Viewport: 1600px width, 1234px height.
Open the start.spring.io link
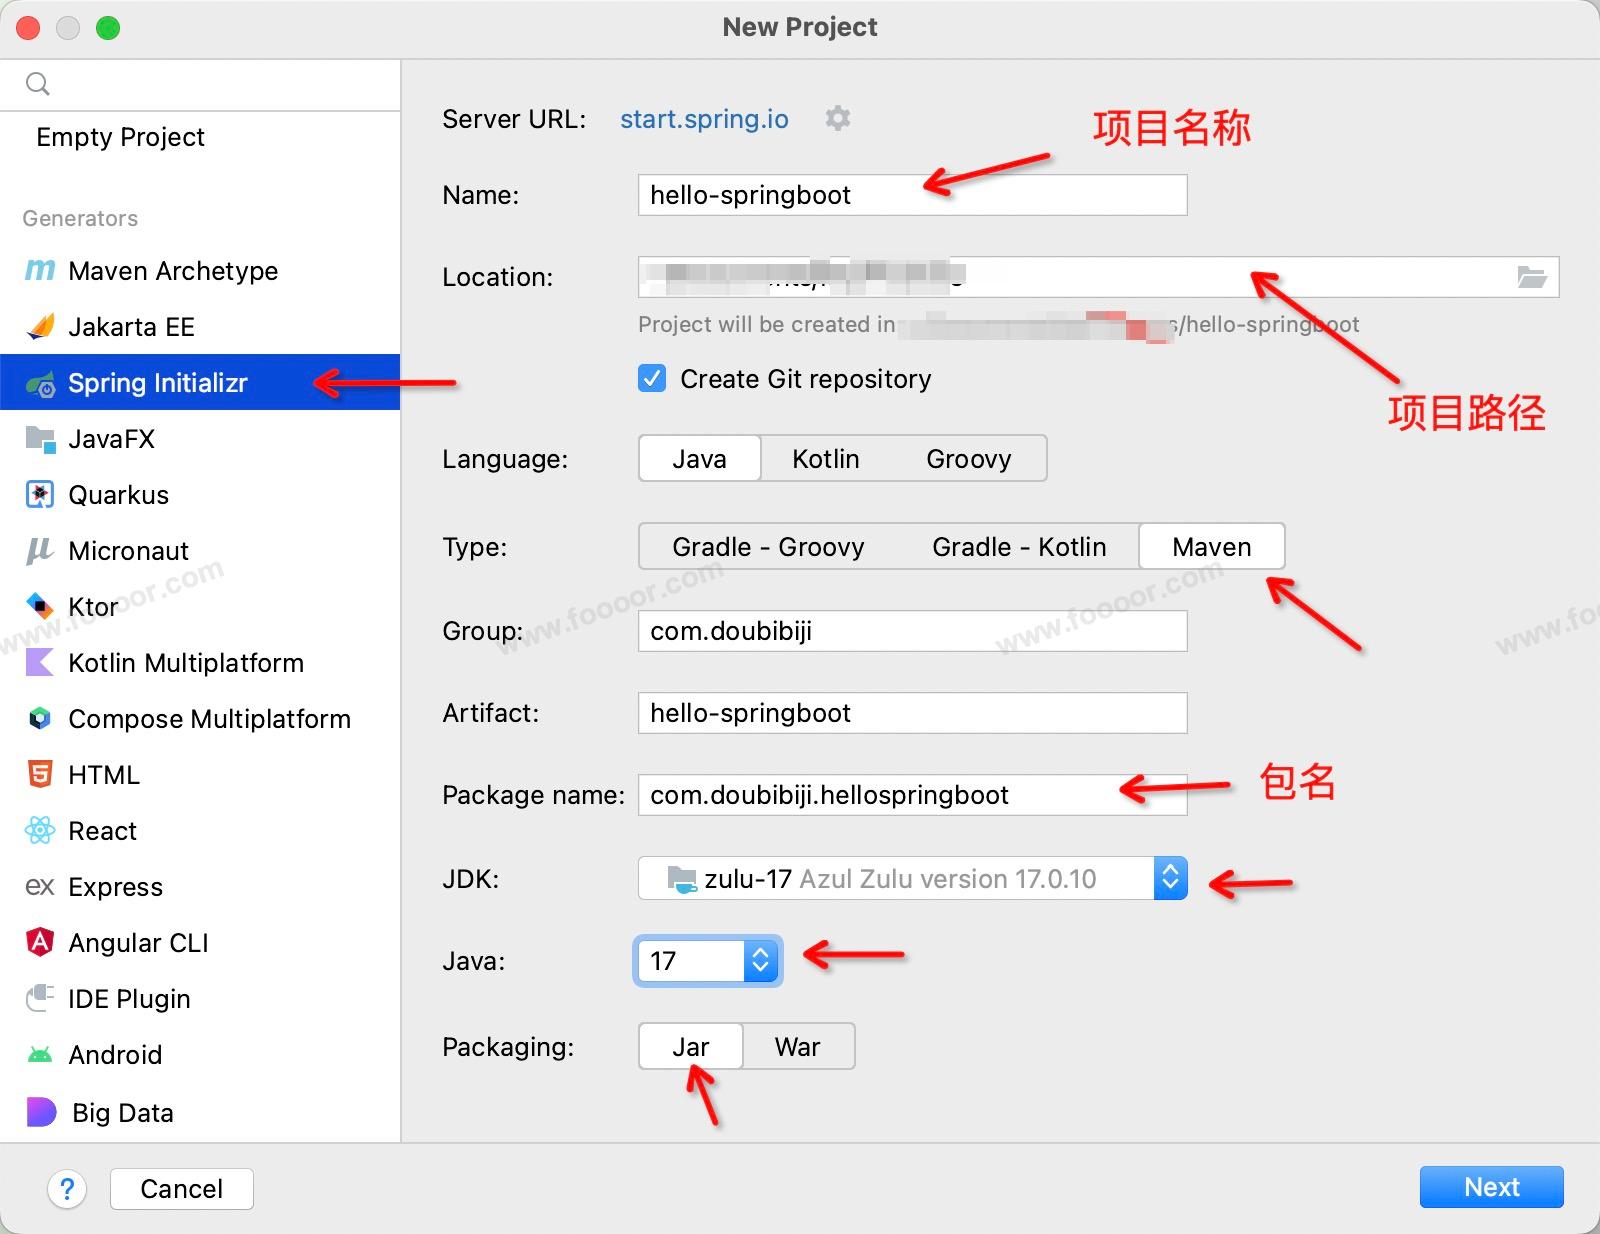[x=704, y=119]
